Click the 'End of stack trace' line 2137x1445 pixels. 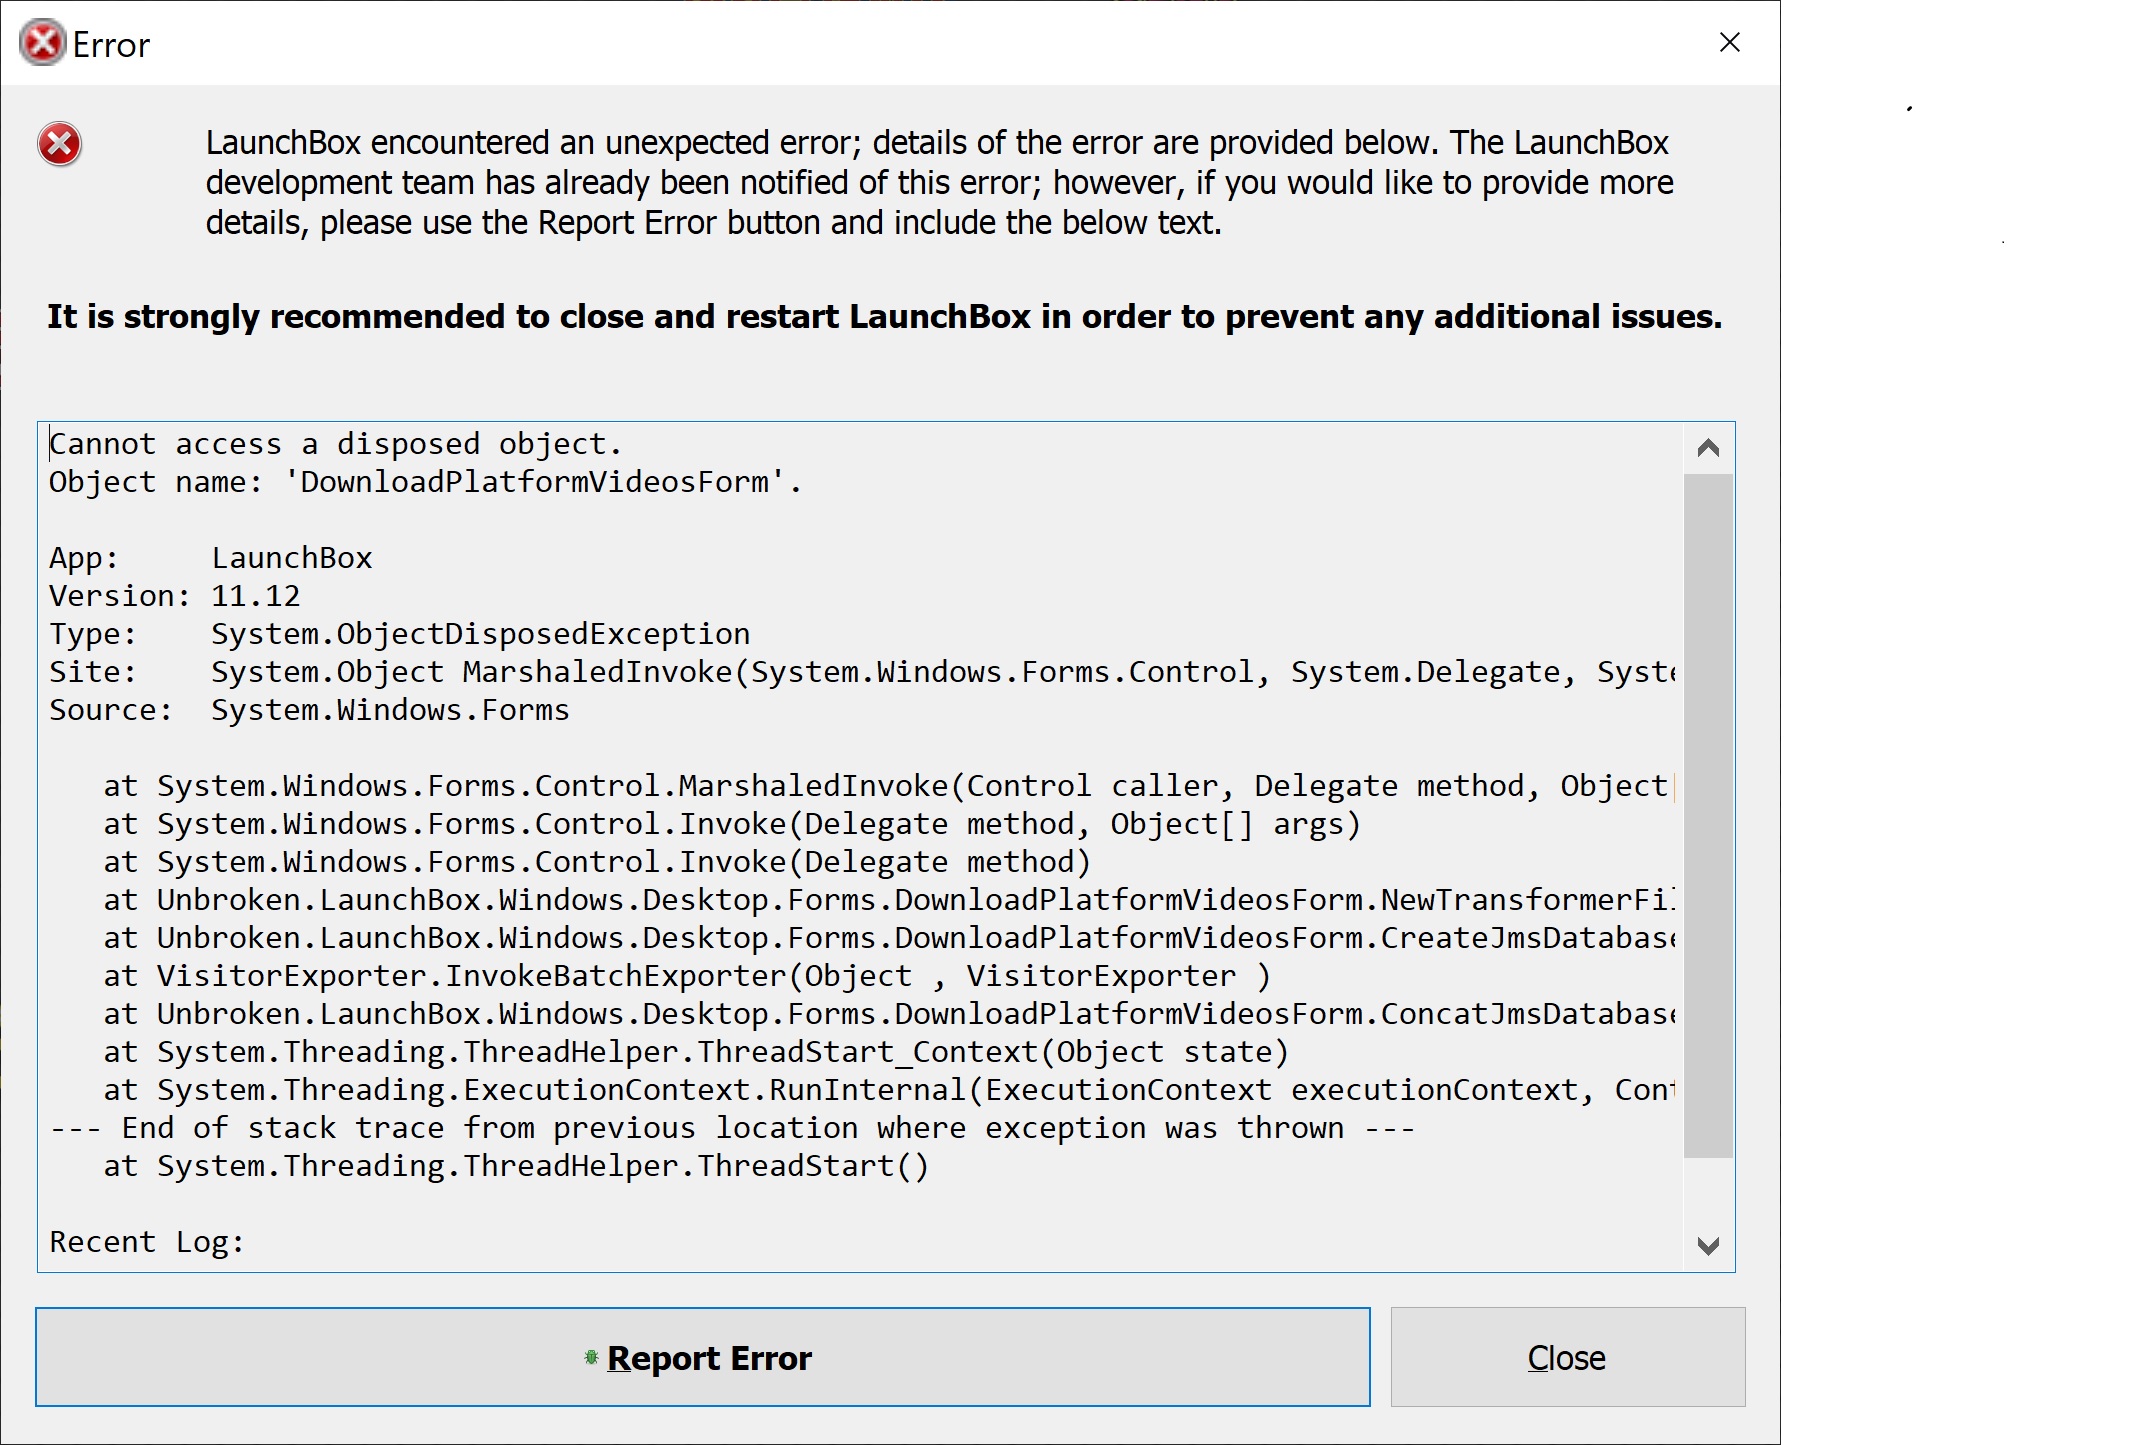point(732,1128)
